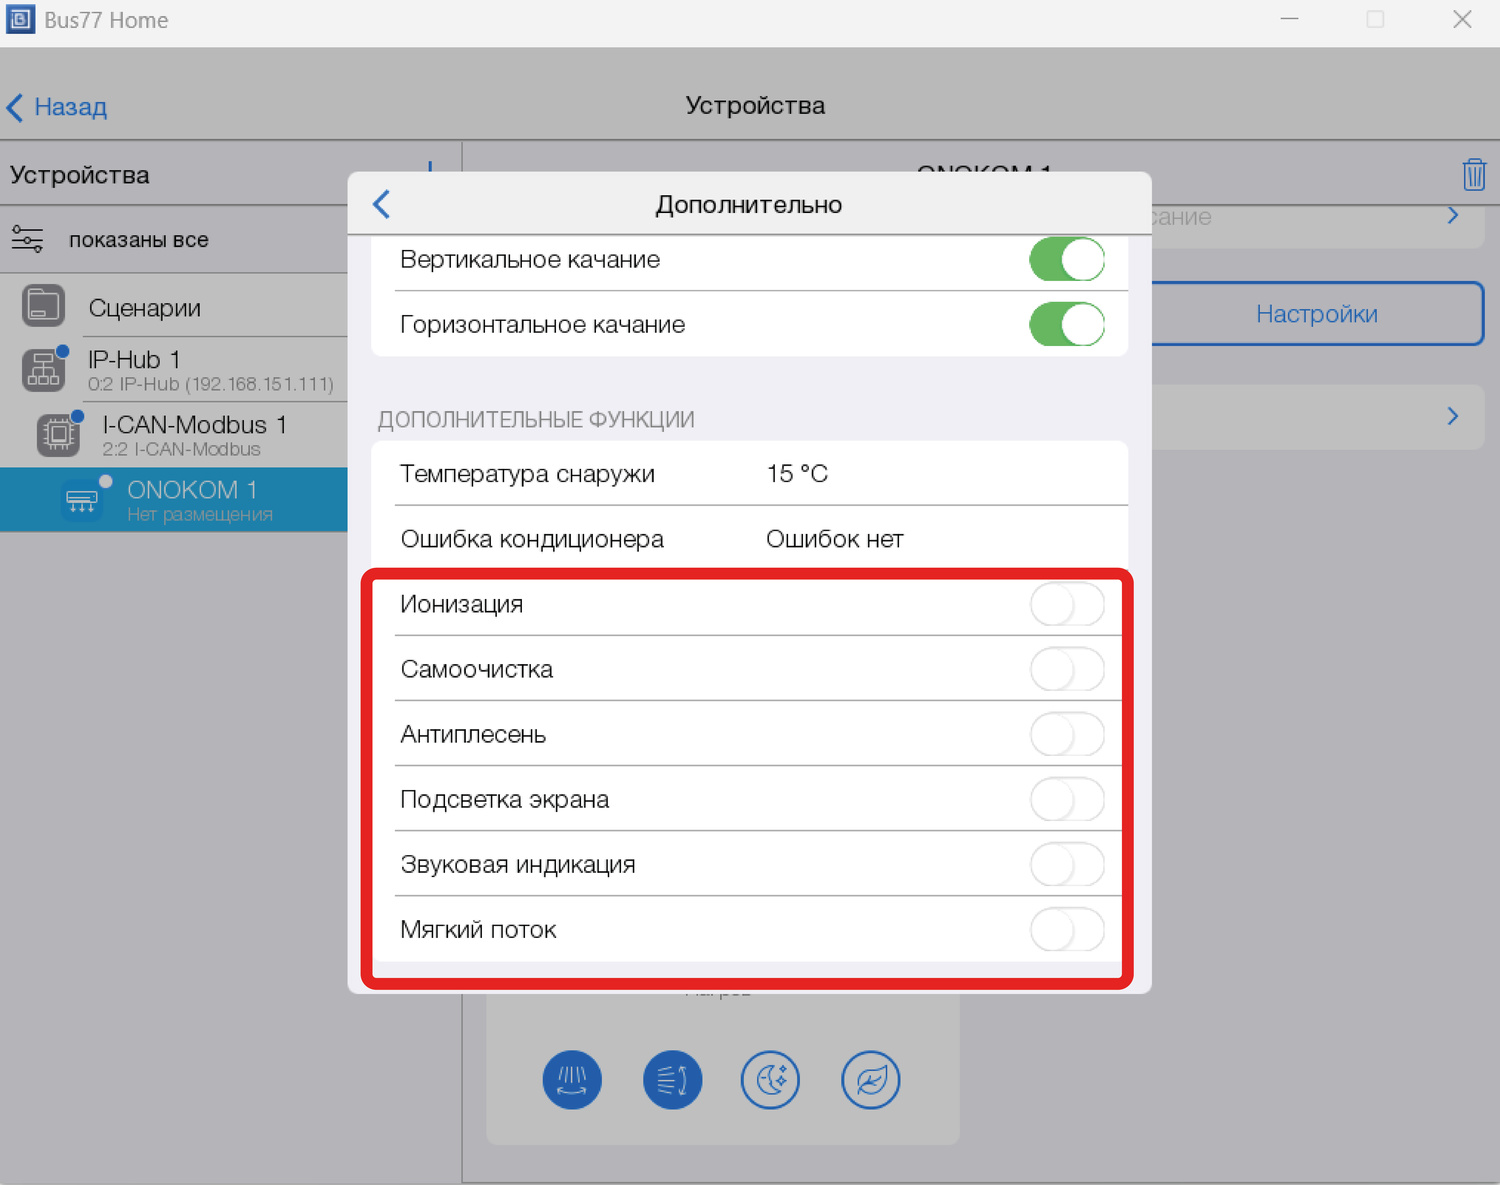Go back from Дополнительно dialog chevron
This screenshot has width=1500, height=1185.
tap(382, 204)
